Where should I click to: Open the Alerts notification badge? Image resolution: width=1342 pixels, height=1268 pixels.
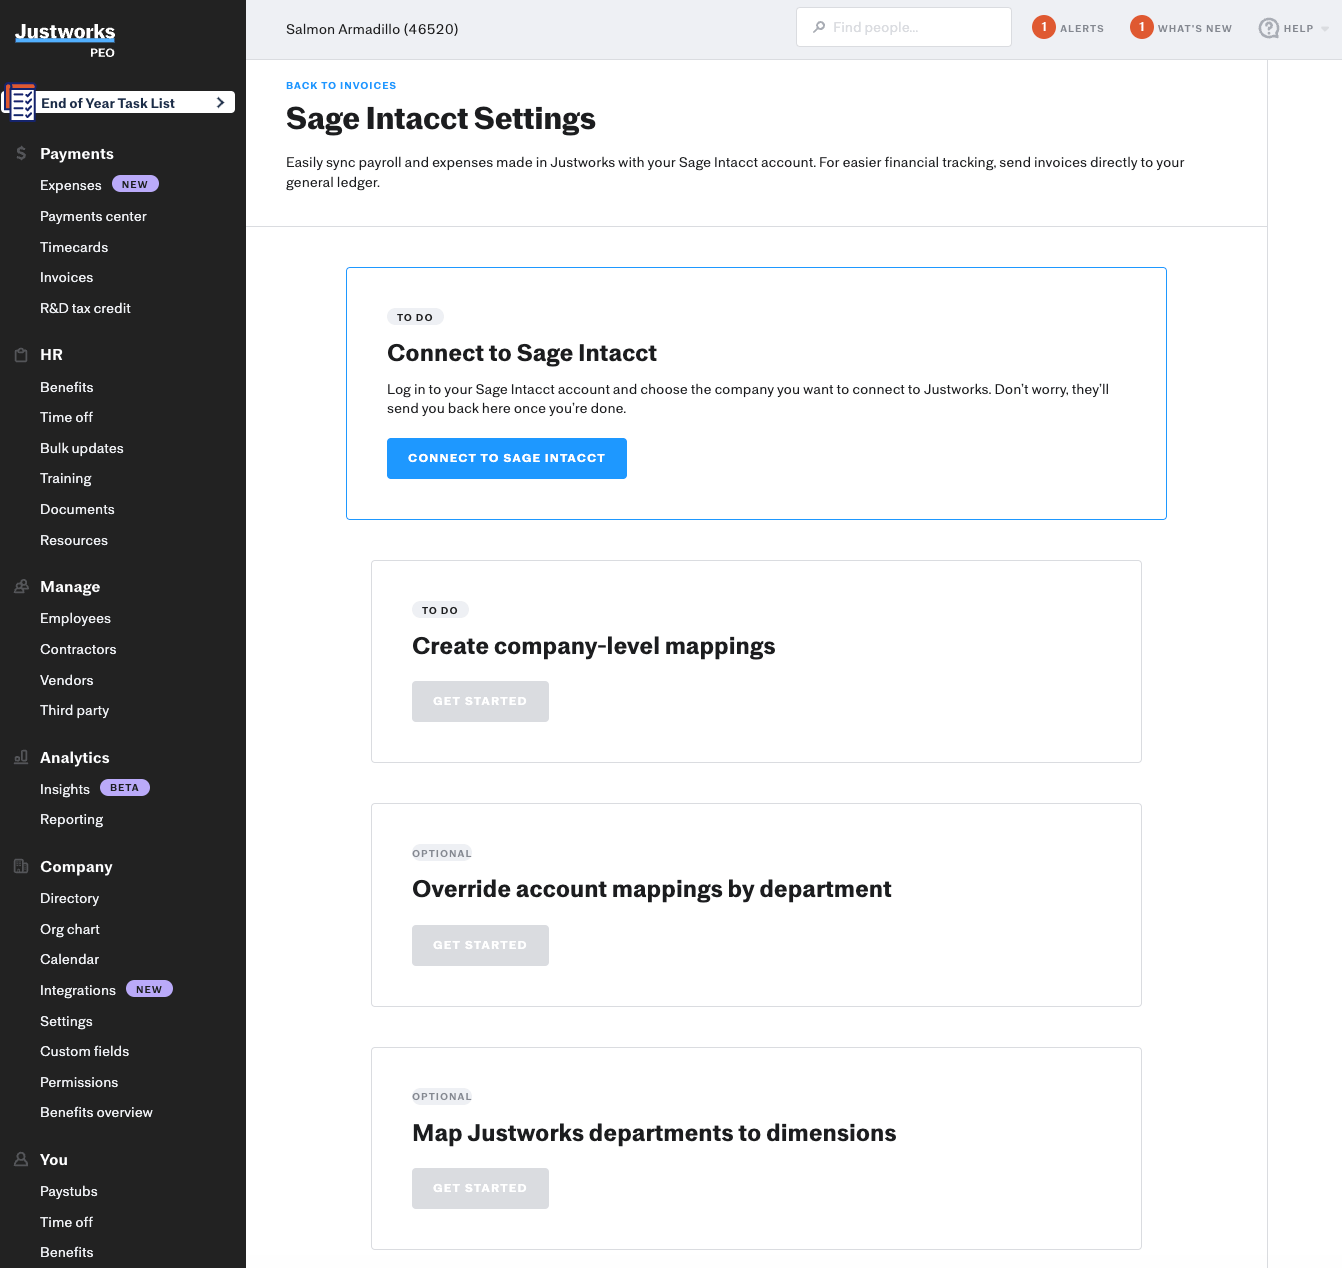click(1043, 27)
